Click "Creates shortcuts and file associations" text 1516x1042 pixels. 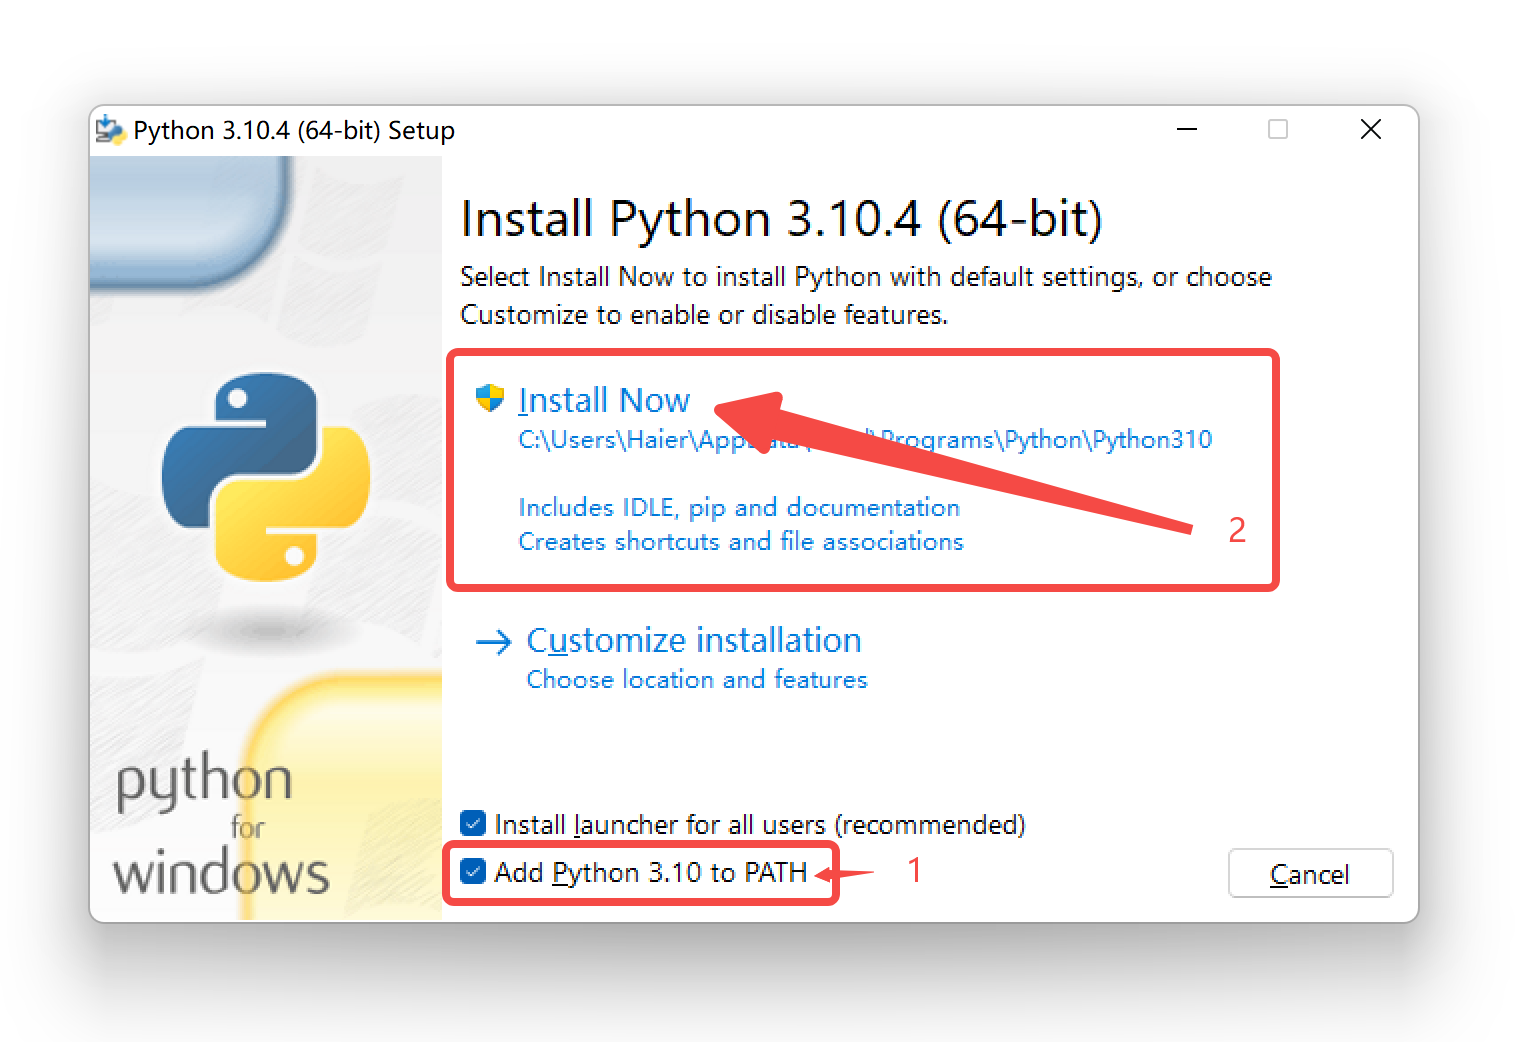click(x=740, y=542)
